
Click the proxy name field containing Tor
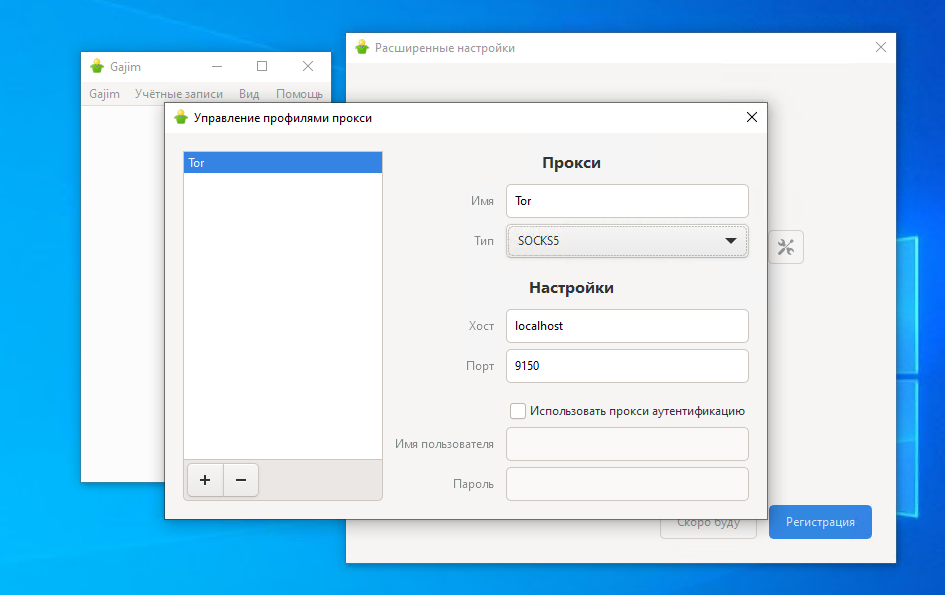(x=627, y=201)
